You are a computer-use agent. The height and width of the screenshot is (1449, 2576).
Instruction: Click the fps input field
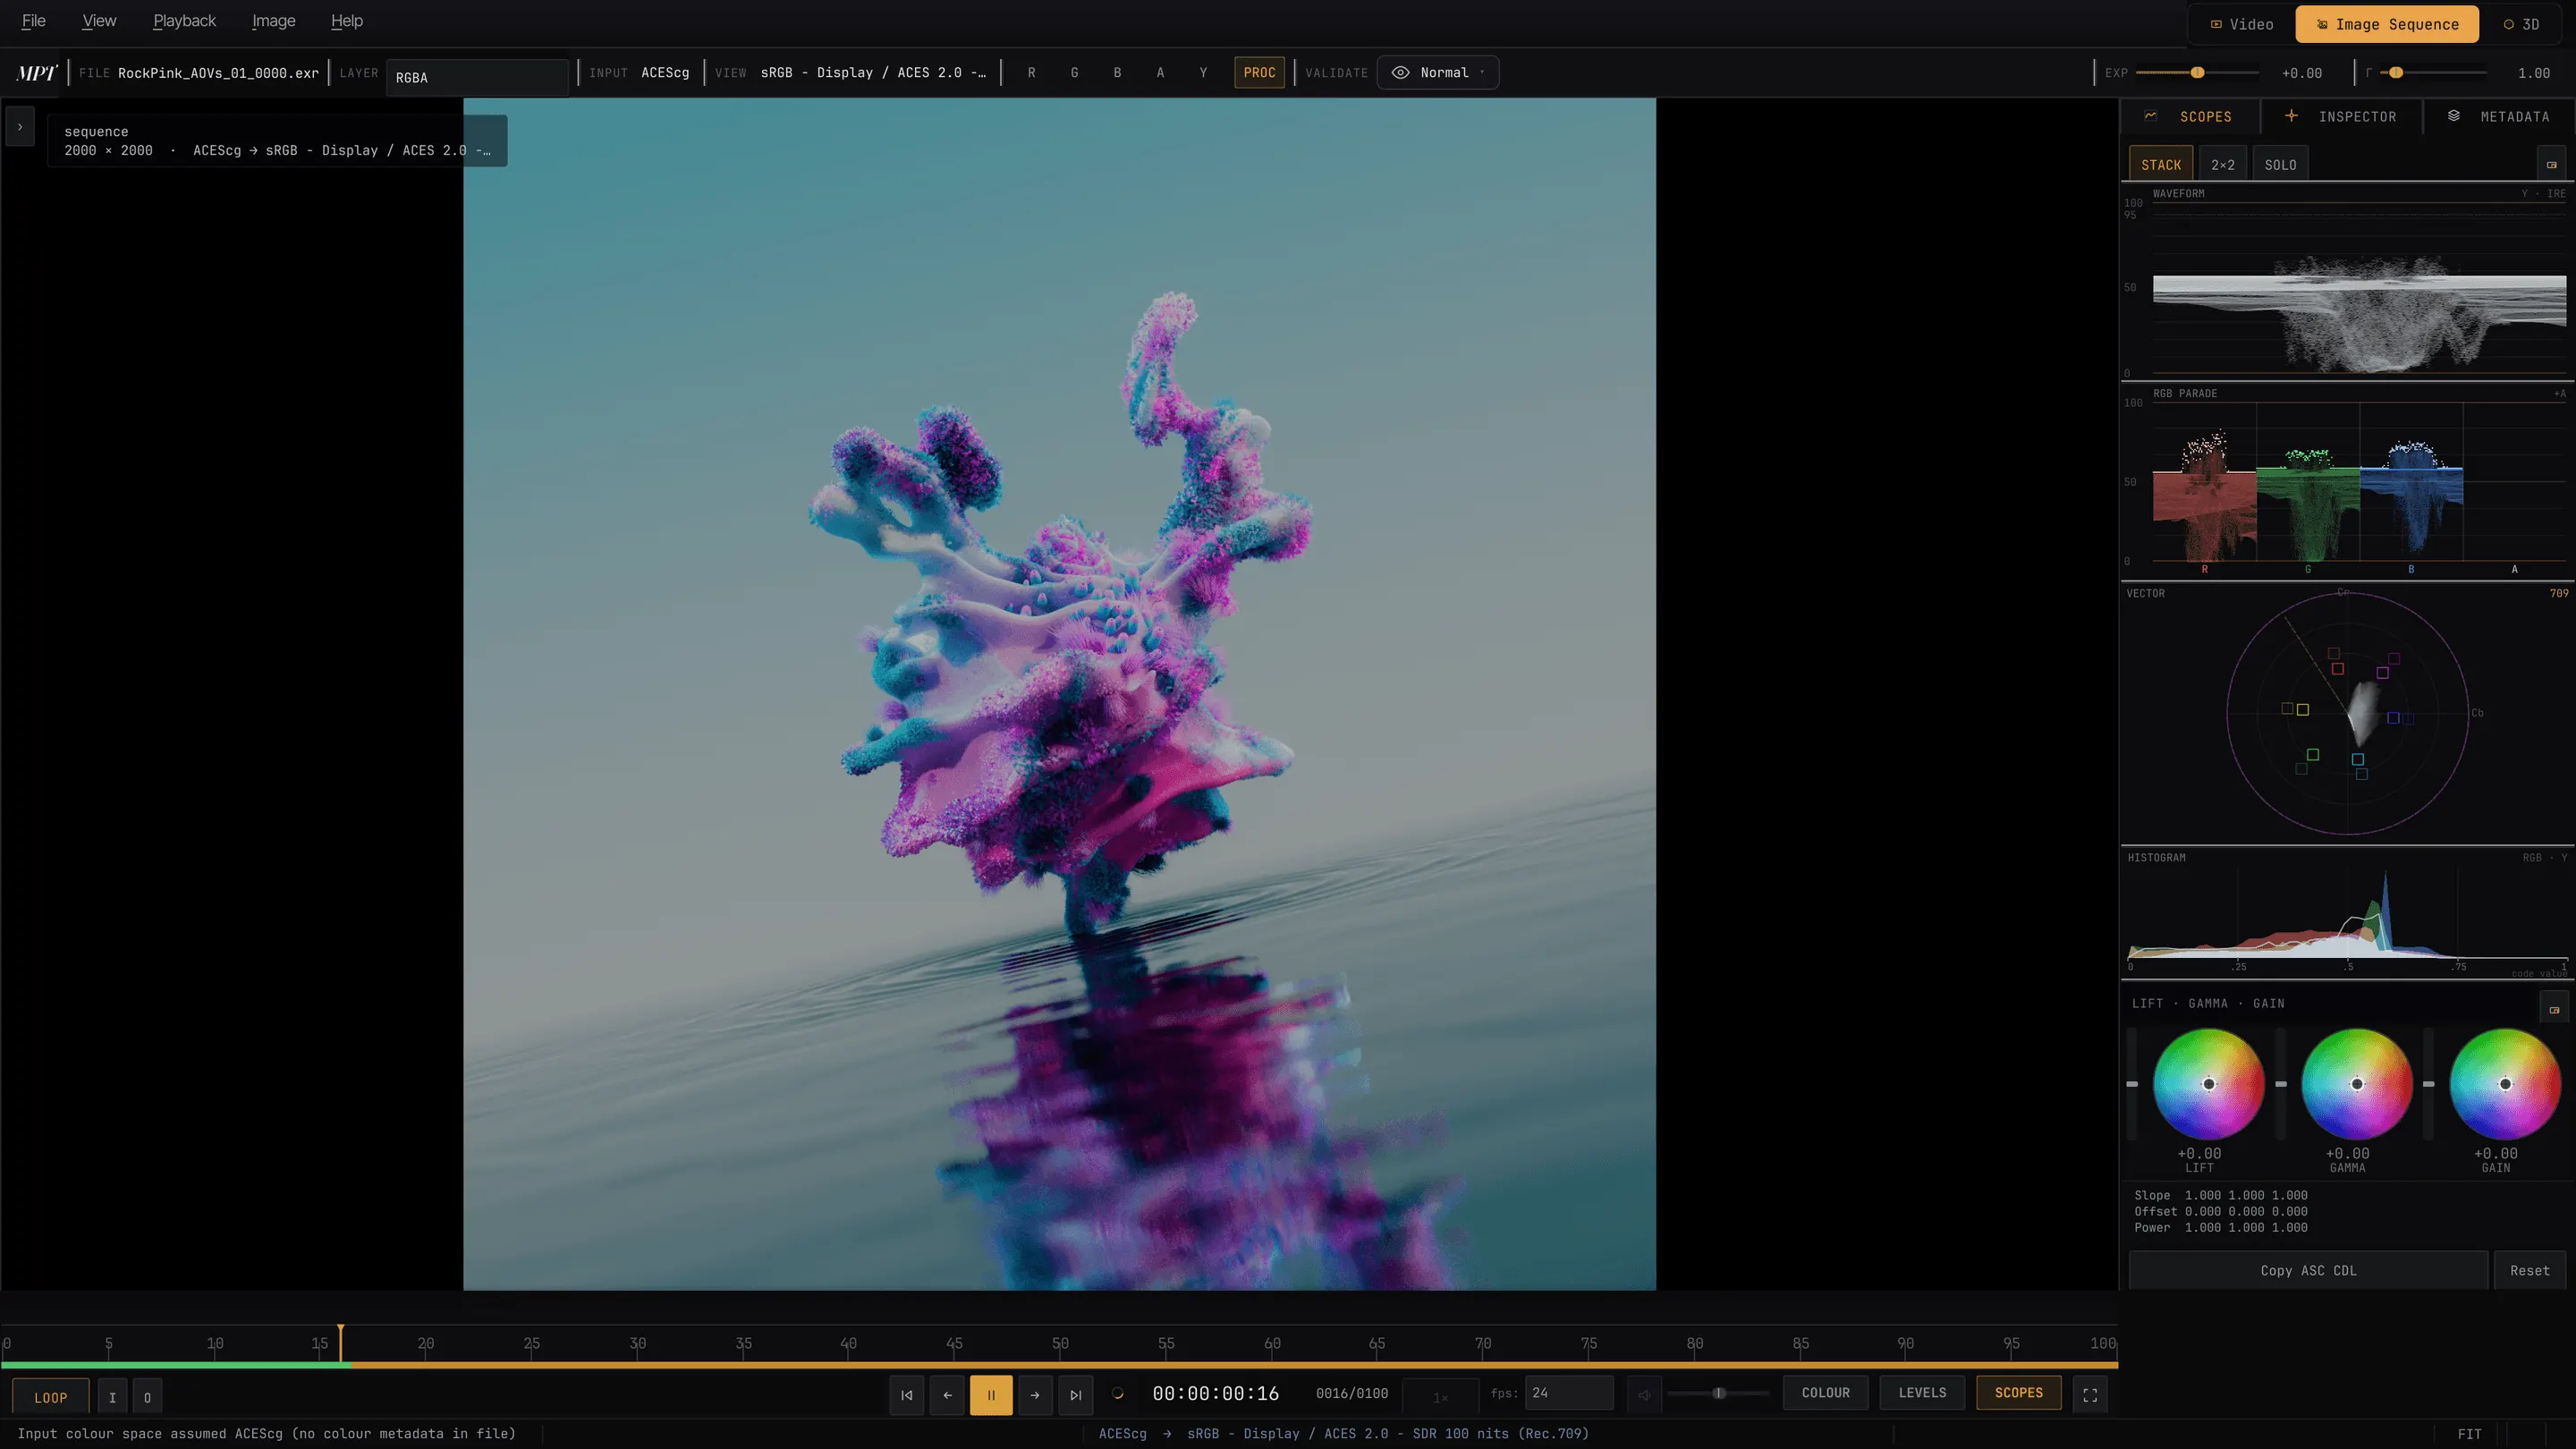(x=1568, y=1393)
